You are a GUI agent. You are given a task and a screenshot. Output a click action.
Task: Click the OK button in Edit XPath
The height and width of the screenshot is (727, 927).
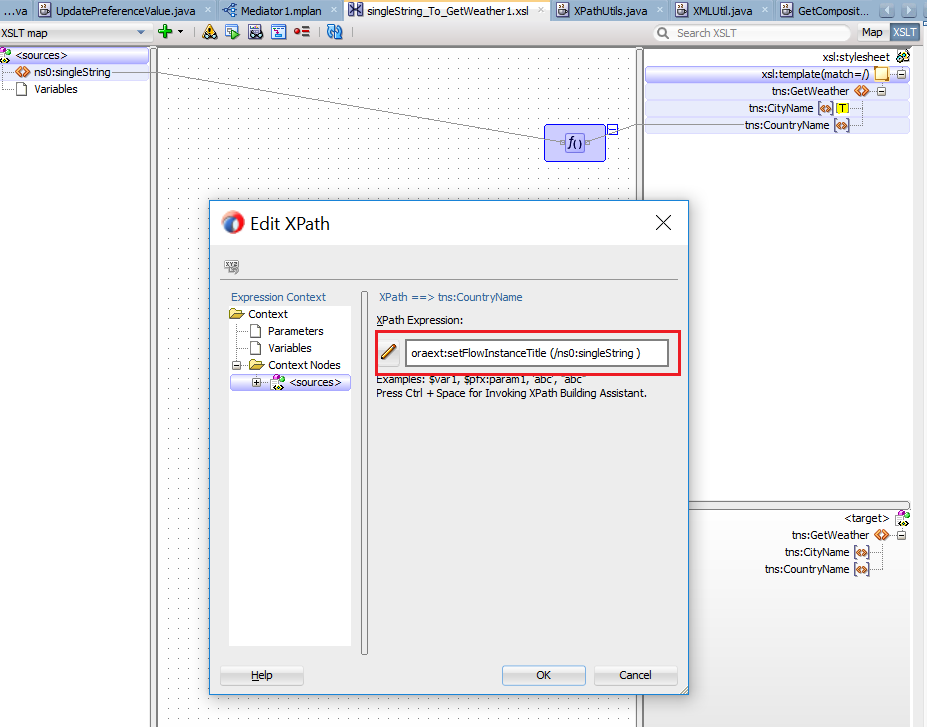[x=543, y=675]
